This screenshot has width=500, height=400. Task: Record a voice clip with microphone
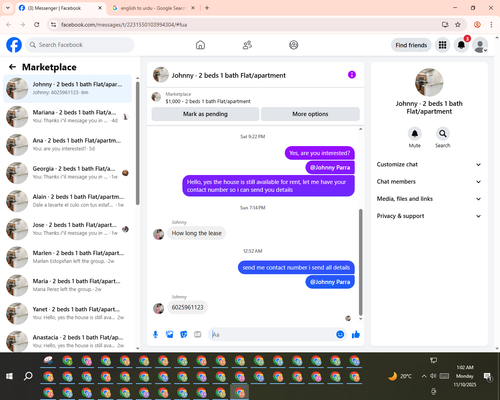155,334
